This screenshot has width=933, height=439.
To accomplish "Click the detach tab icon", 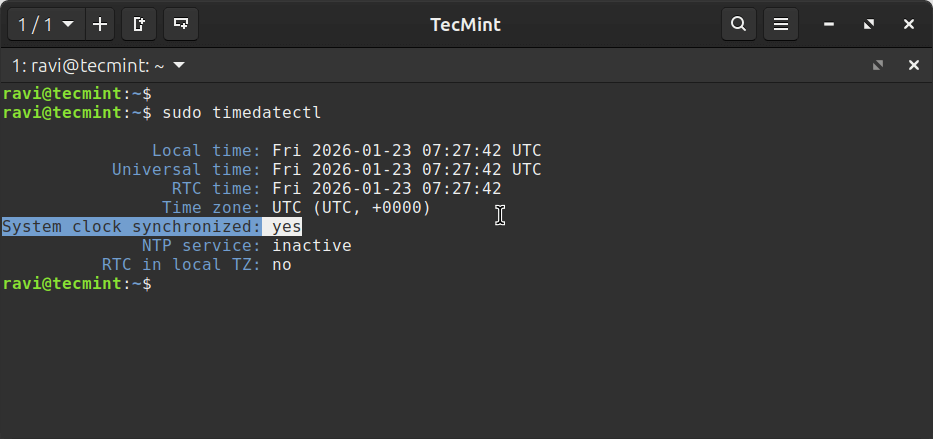I will [139, 24].
